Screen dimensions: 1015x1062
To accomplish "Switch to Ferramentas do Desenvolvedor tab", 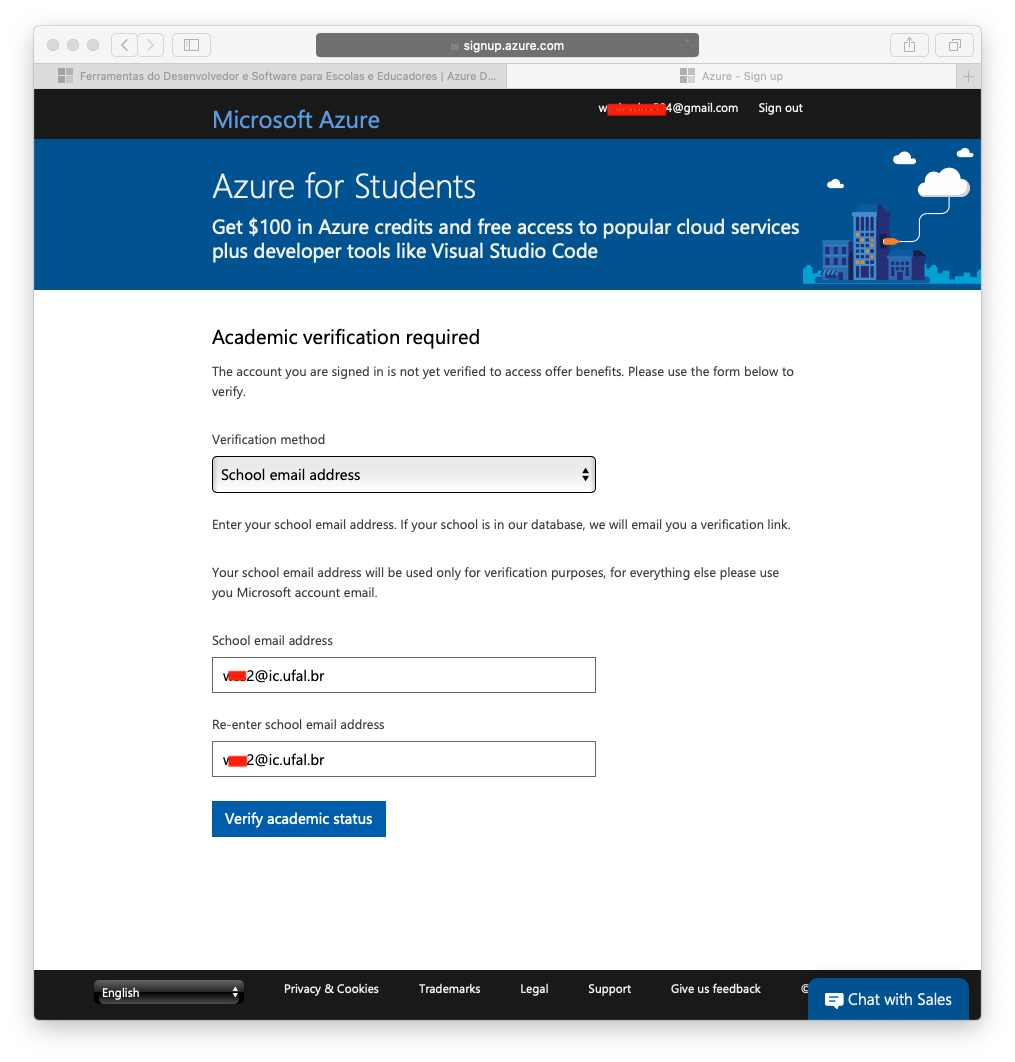I will pos(271,77).
